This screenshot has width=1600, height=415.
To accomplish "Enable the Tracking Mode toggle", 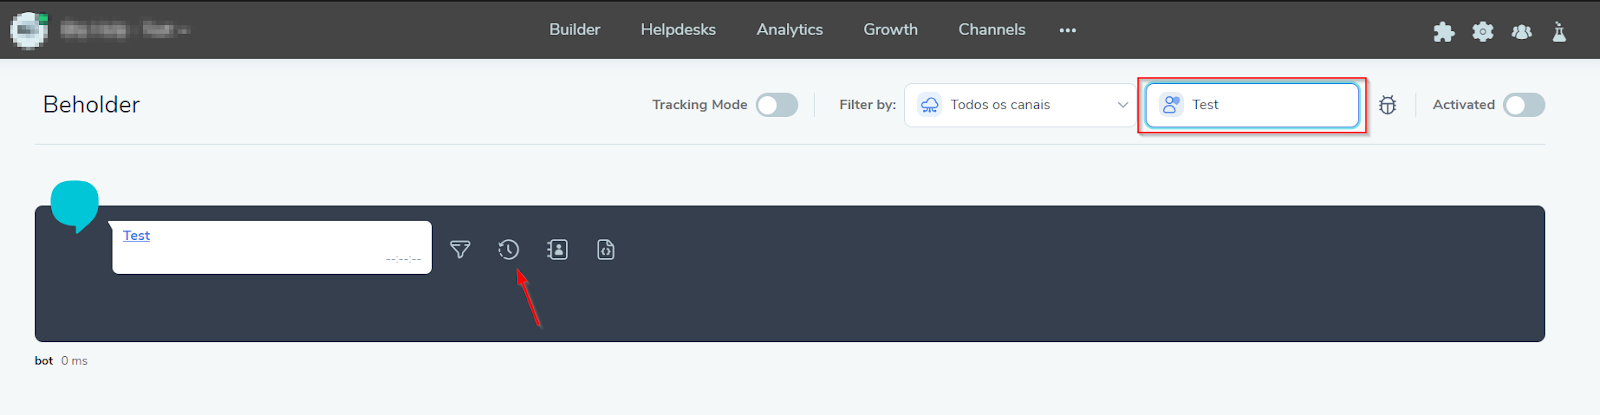I will click(x=777, y=105).
